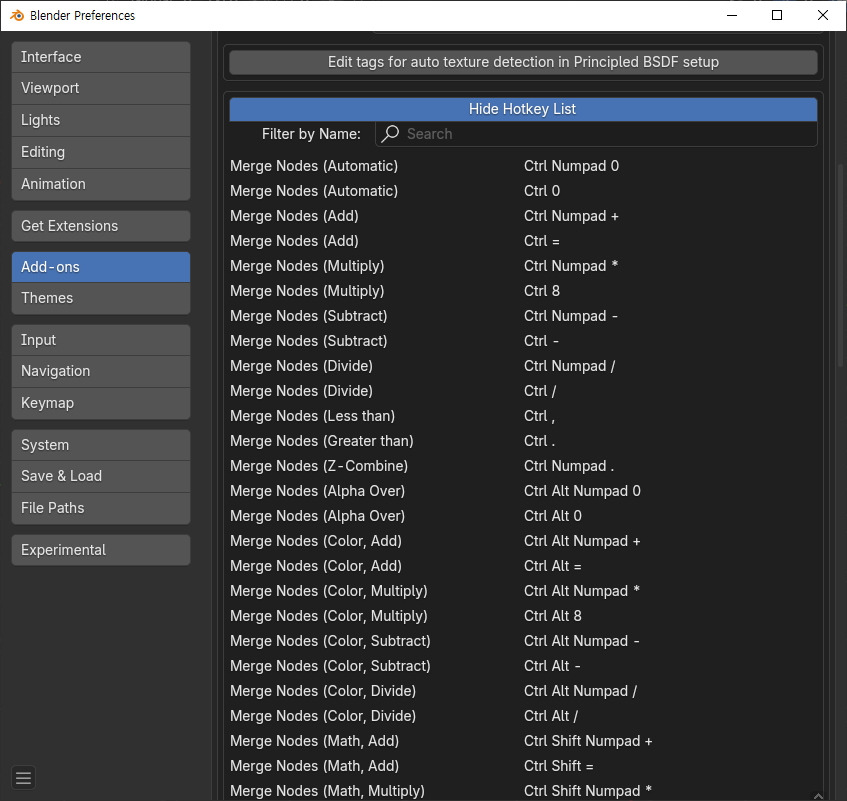Image resolution: width=847 pixels, height=801 pixels.
Task: Select the Merge Nodes (Math, Multiply) entry
Action: pos(327,791)
